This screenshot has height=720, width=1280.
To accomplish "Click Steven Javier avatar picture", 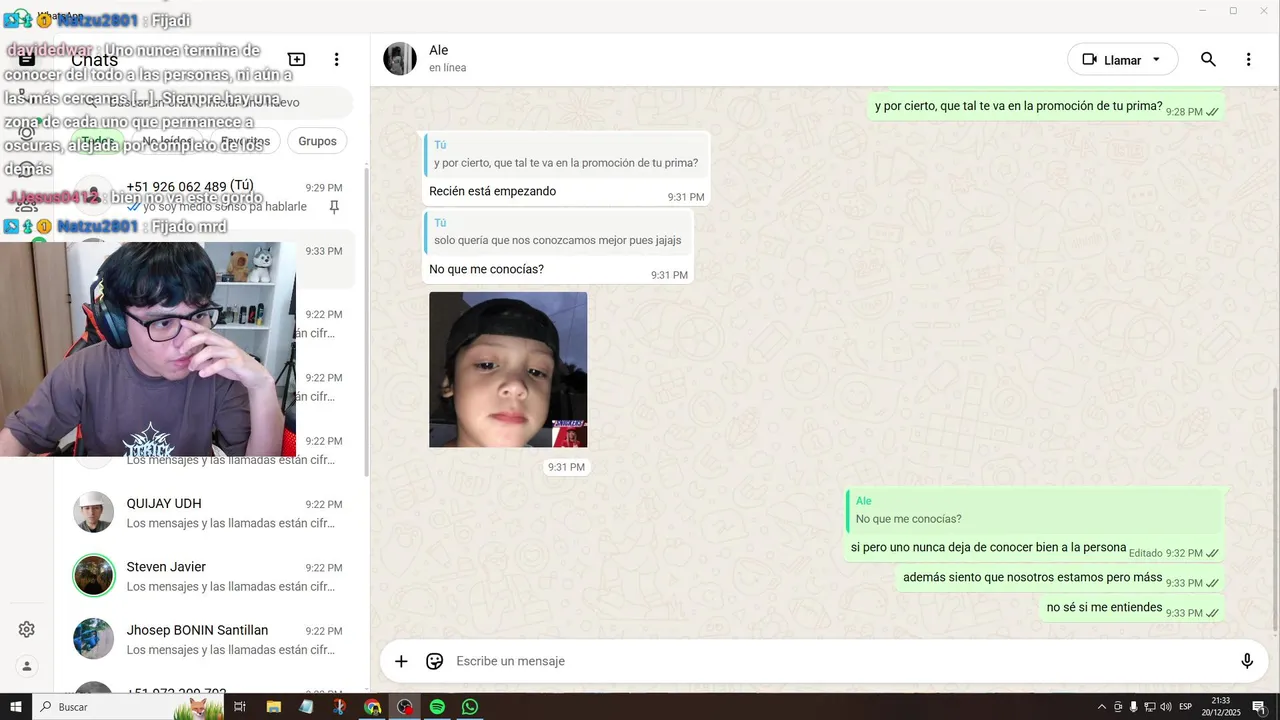I will (93, 576).
